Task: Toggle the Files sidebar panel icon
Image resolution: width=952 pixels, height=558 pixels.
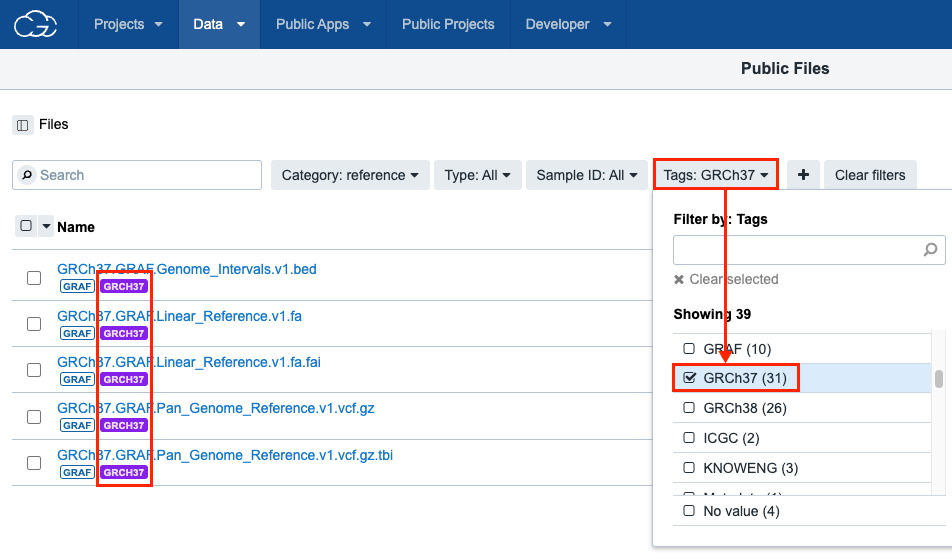Action: pos(22,125)
